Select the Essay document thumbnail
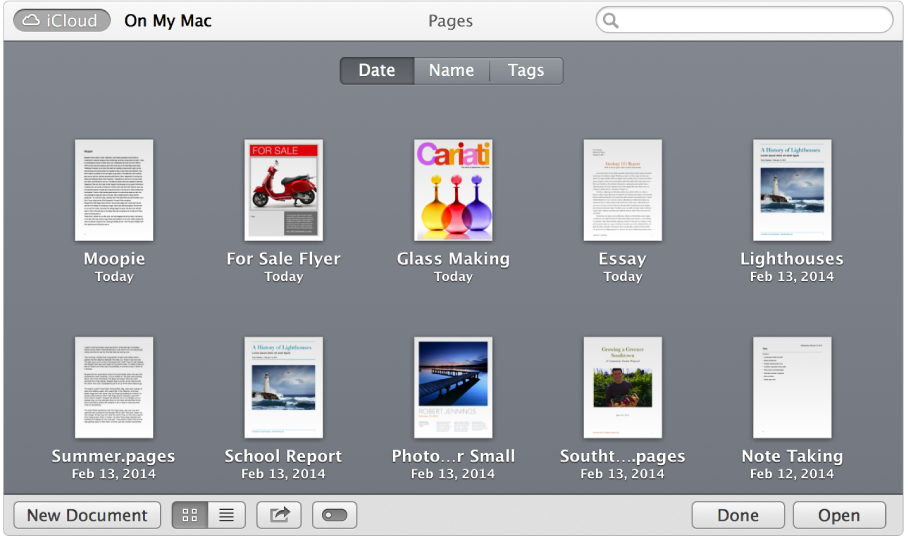The image size is (908, 540). 623,190
